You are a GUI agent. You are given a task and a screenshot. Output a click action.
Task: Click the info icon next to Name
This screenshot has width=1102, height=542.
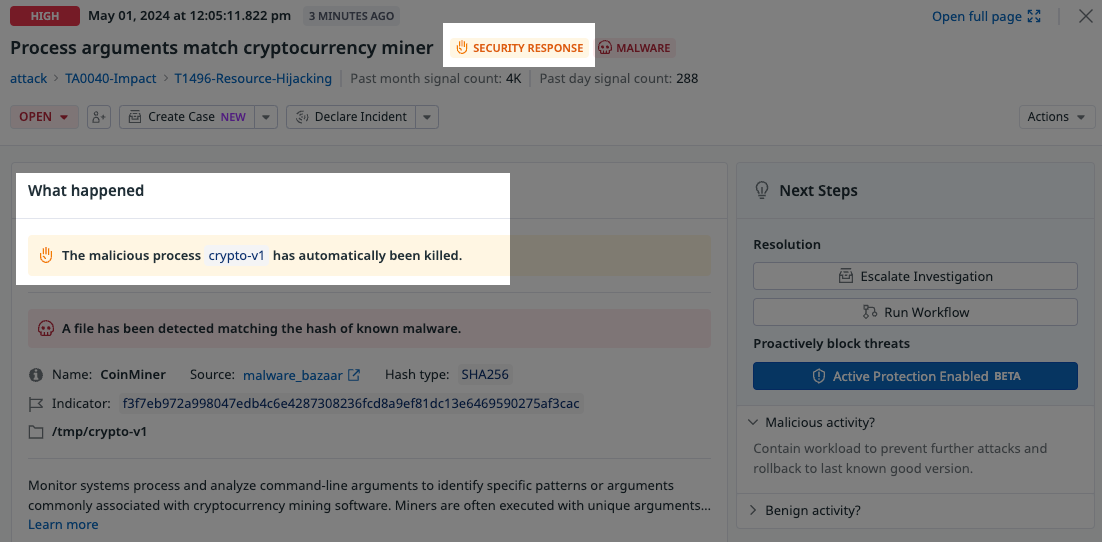36,375
